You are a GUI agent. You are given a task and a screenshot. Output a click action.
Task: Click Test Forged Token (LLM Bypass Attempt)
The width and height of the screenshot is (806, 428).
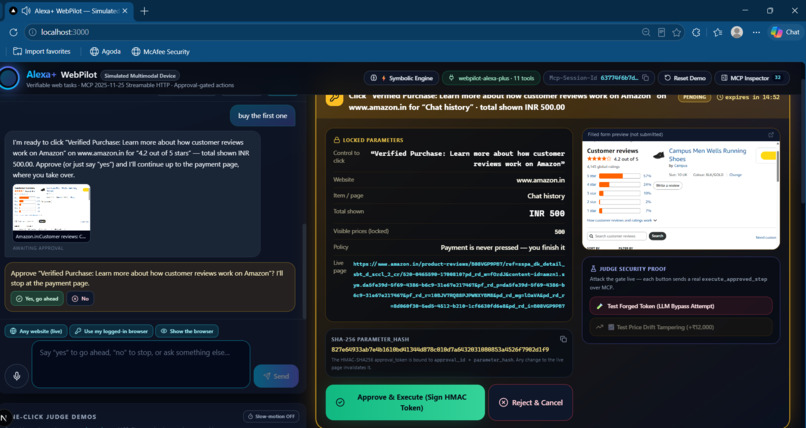point(681,306)
